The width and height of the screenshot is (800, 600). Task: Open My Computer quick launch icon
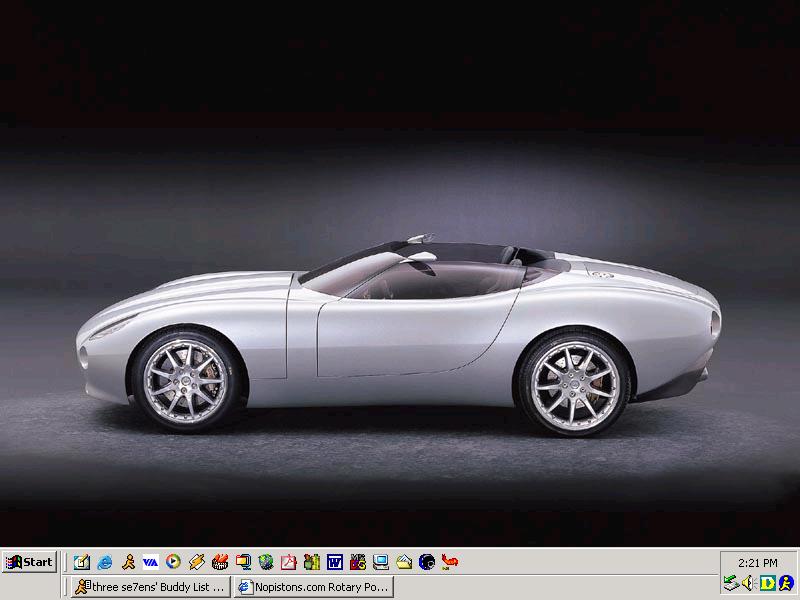point(381,562)
